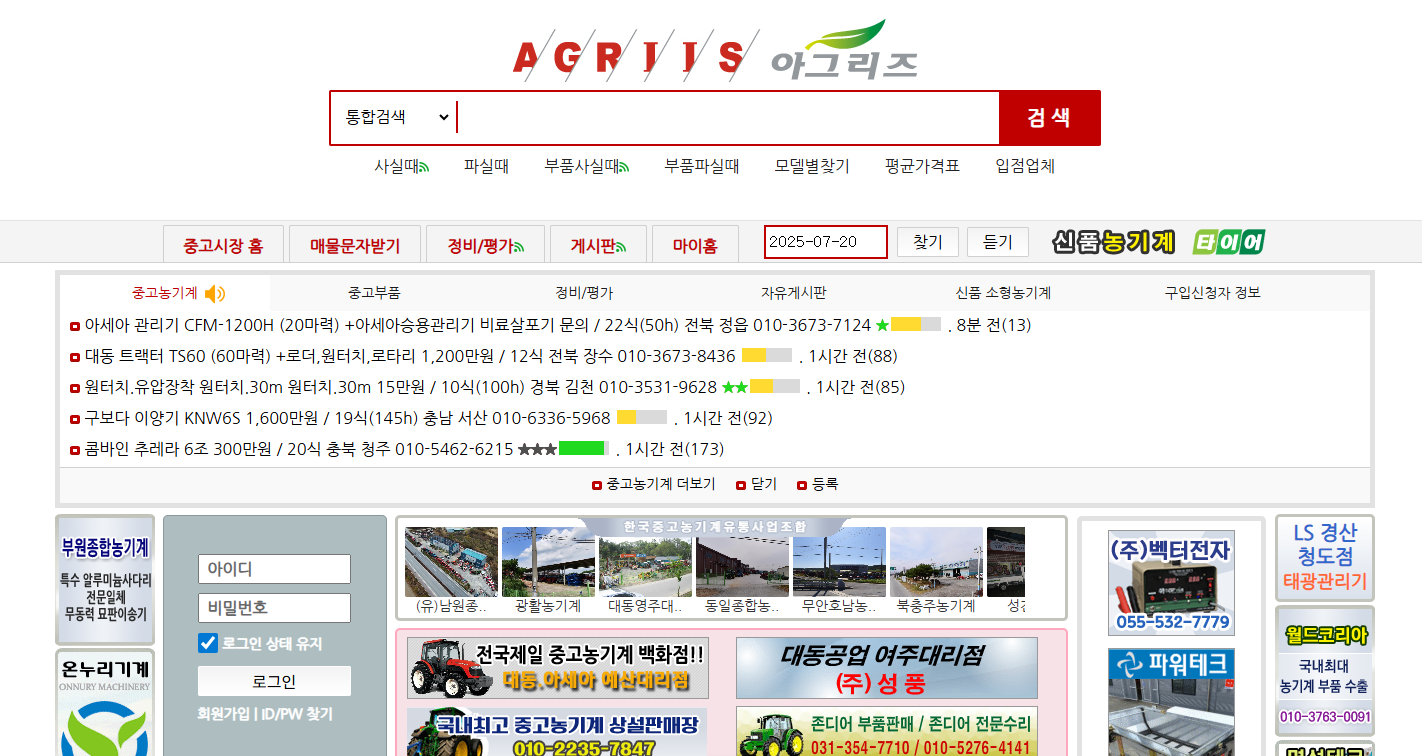
Task: Click the red bullet beside 중고농기계 더보기
Action: [597, 485]
